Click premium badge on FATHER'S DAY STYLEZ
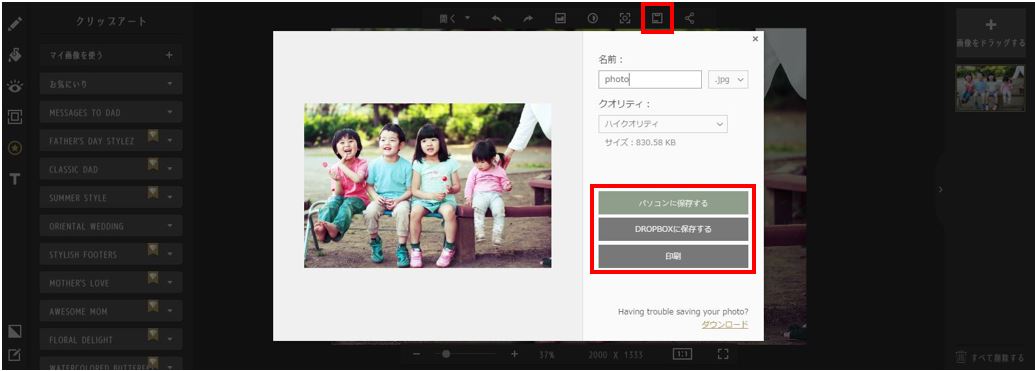This screenshot has height=371, width=1035. (153, 137)
